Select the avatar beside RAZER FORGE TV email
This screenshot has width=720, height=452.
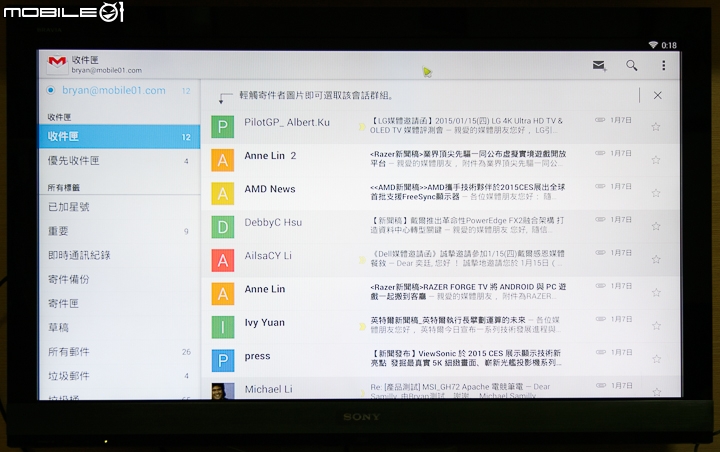pos(223,294)
